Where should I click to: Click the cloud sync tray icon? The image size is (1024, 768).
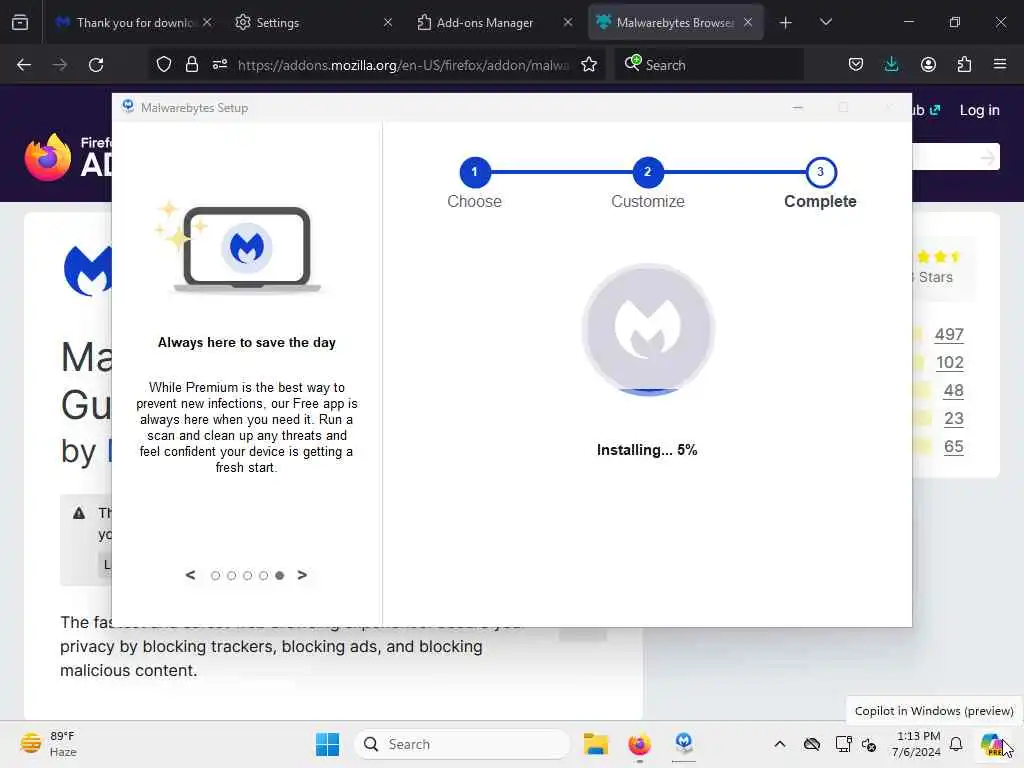pos(812,744)
